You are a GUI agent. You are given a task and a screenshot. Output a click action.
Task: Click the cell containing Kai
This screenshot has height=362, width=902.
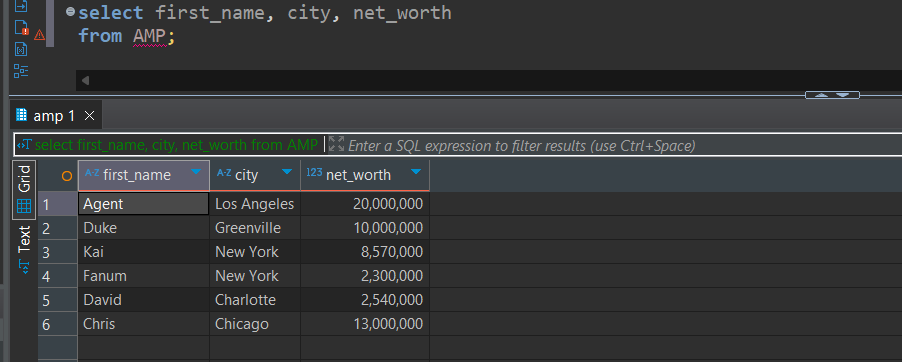point(143,252)
